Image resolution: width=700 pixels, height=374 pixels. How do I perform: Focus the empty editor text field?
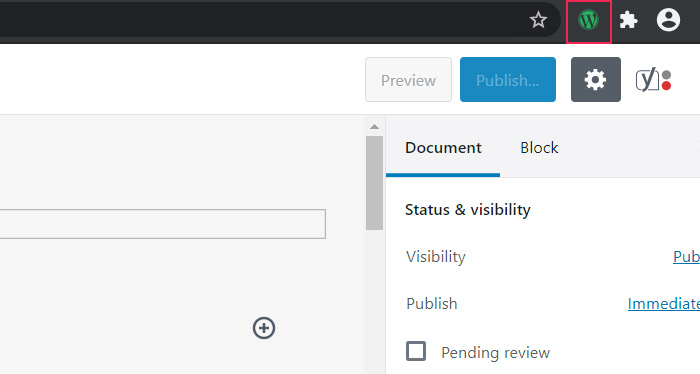pyautogui.click(x=162, y=224)
